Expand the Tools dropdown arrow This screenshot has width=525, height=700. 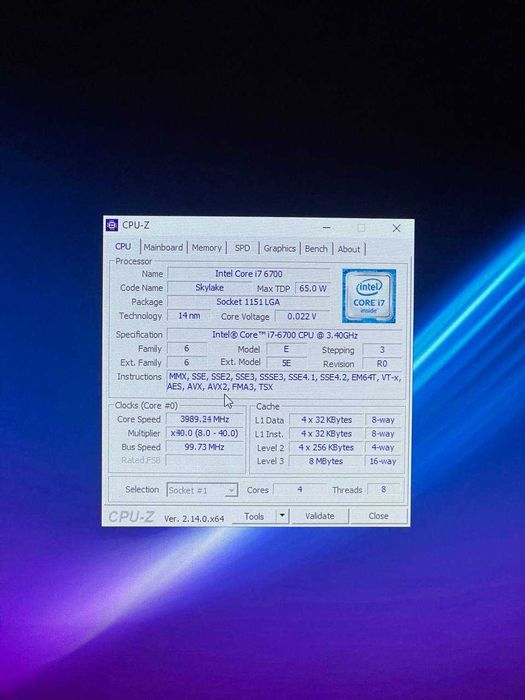coord(282,516)
